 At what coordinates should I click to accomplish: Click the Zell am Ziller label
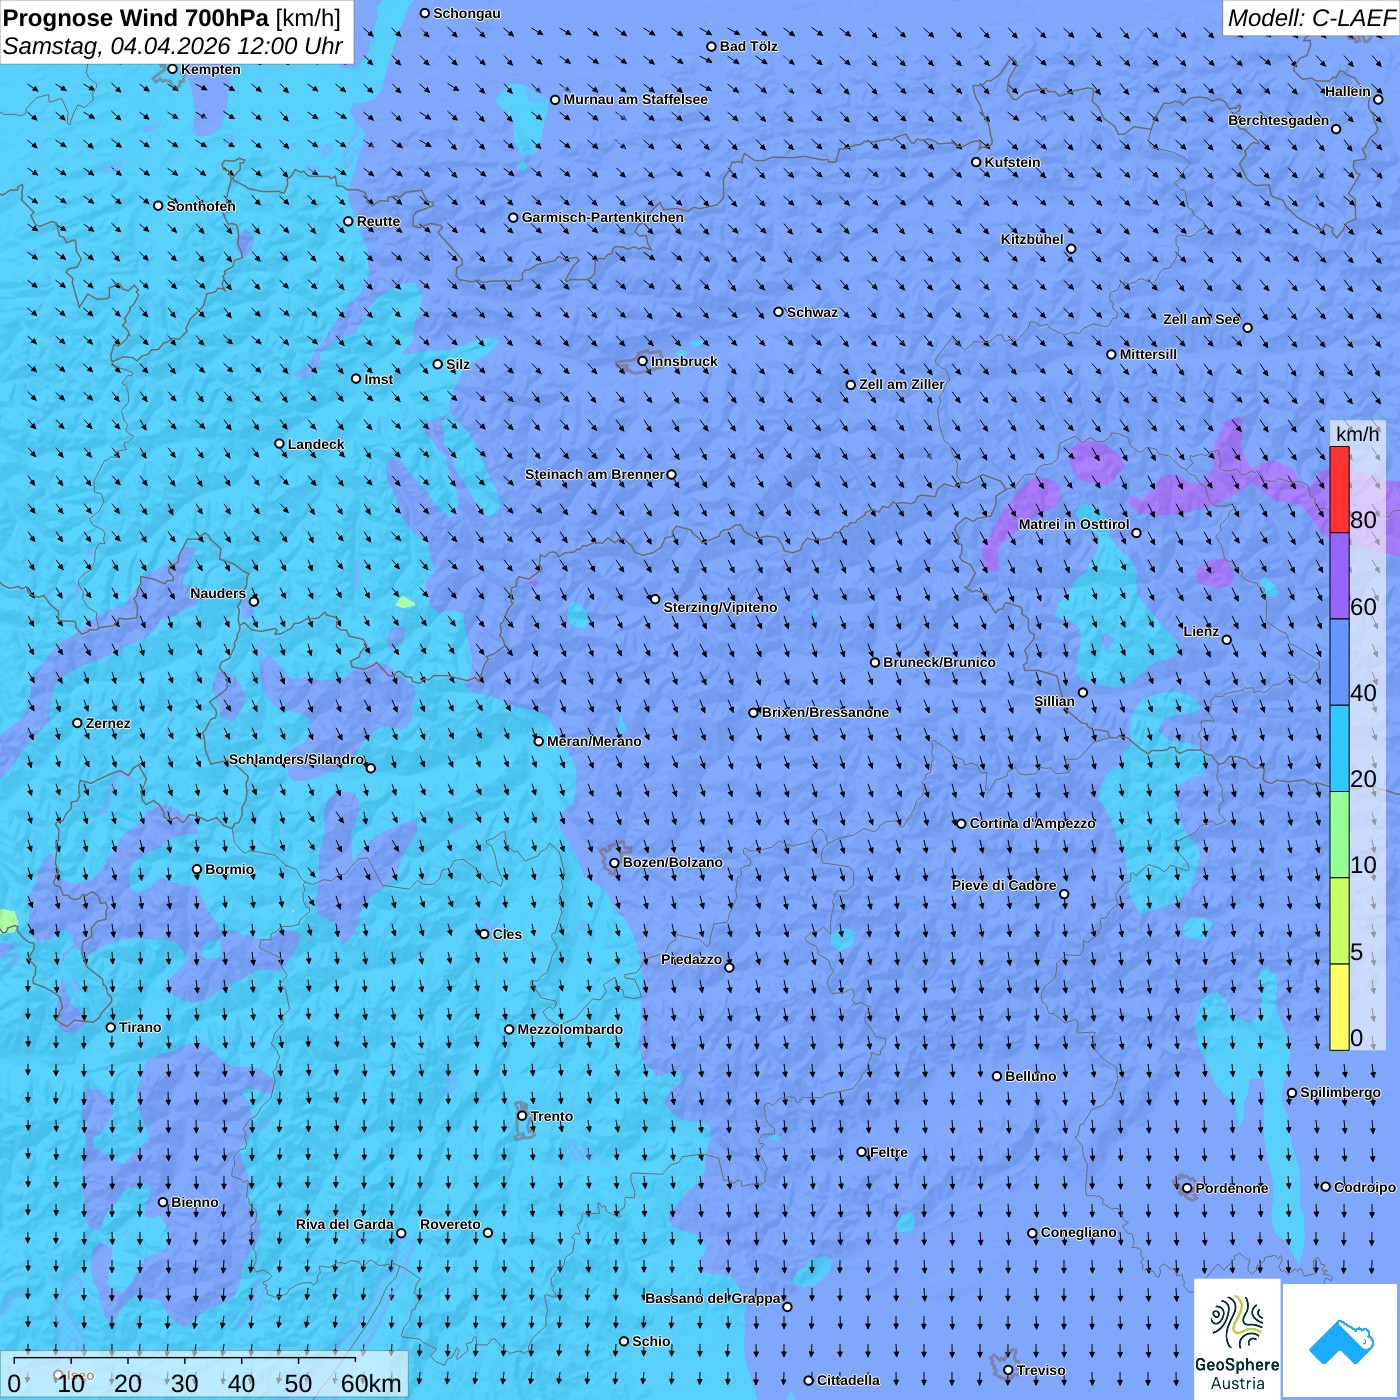(902, 384)
